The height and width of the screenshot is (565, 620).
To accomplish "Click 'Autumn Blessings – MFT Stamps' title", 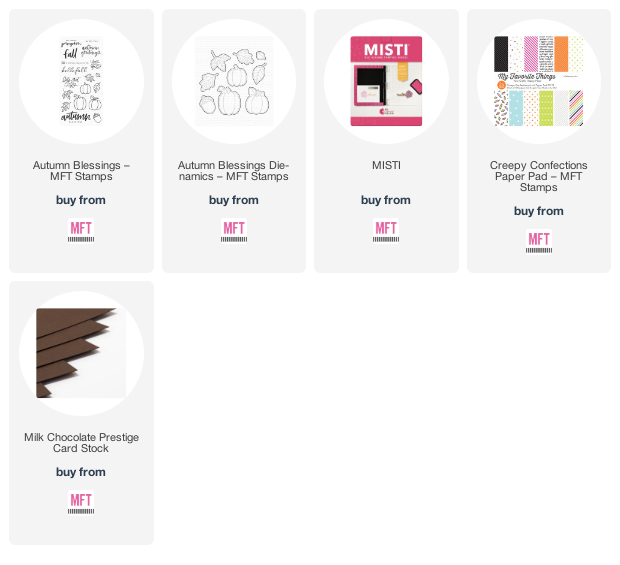I will 81,171.
